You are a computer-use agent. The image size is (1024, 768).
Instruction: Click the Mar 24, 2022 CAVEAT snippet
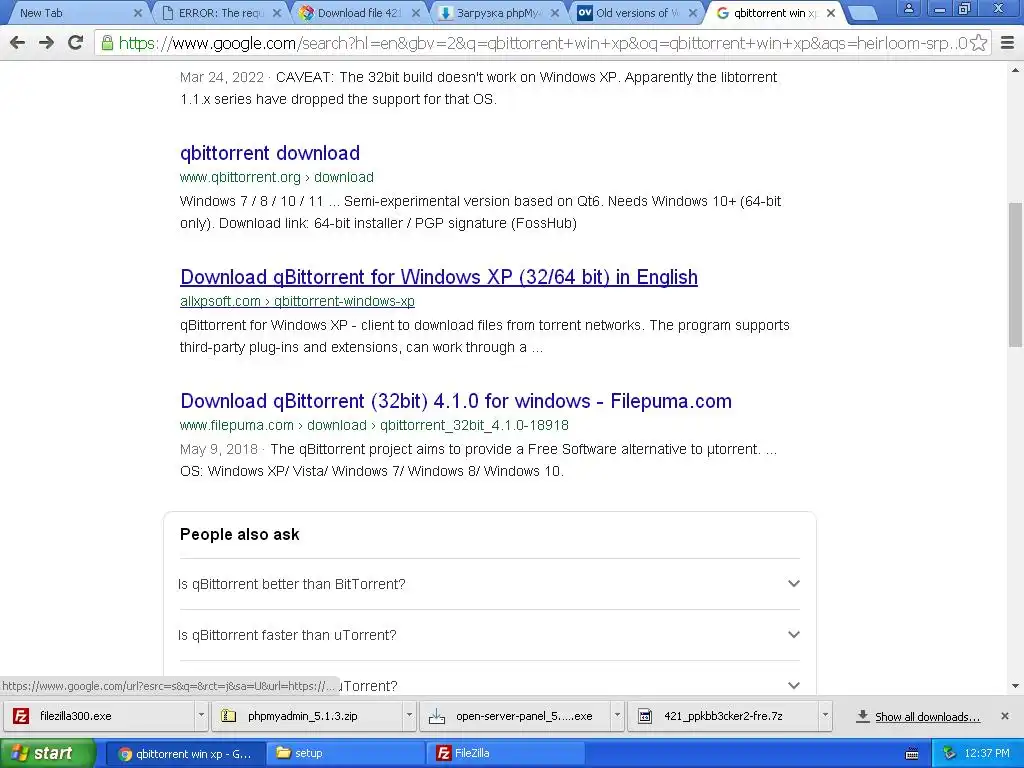pyautogui.click(x=479, y=88)
